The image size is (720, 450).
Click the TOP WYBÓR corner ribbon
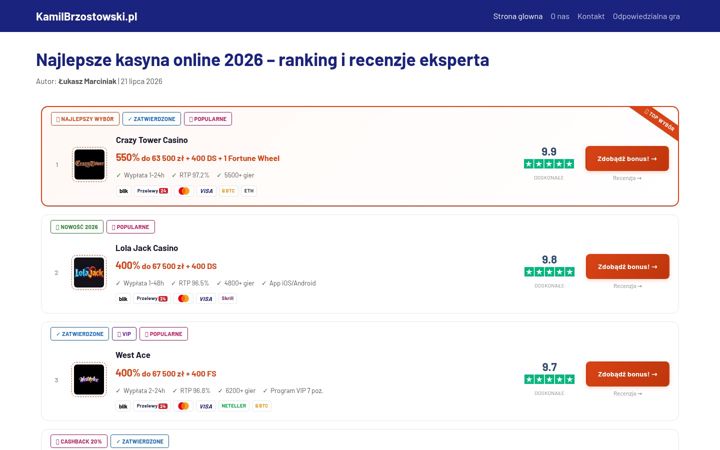pos(658,121)
